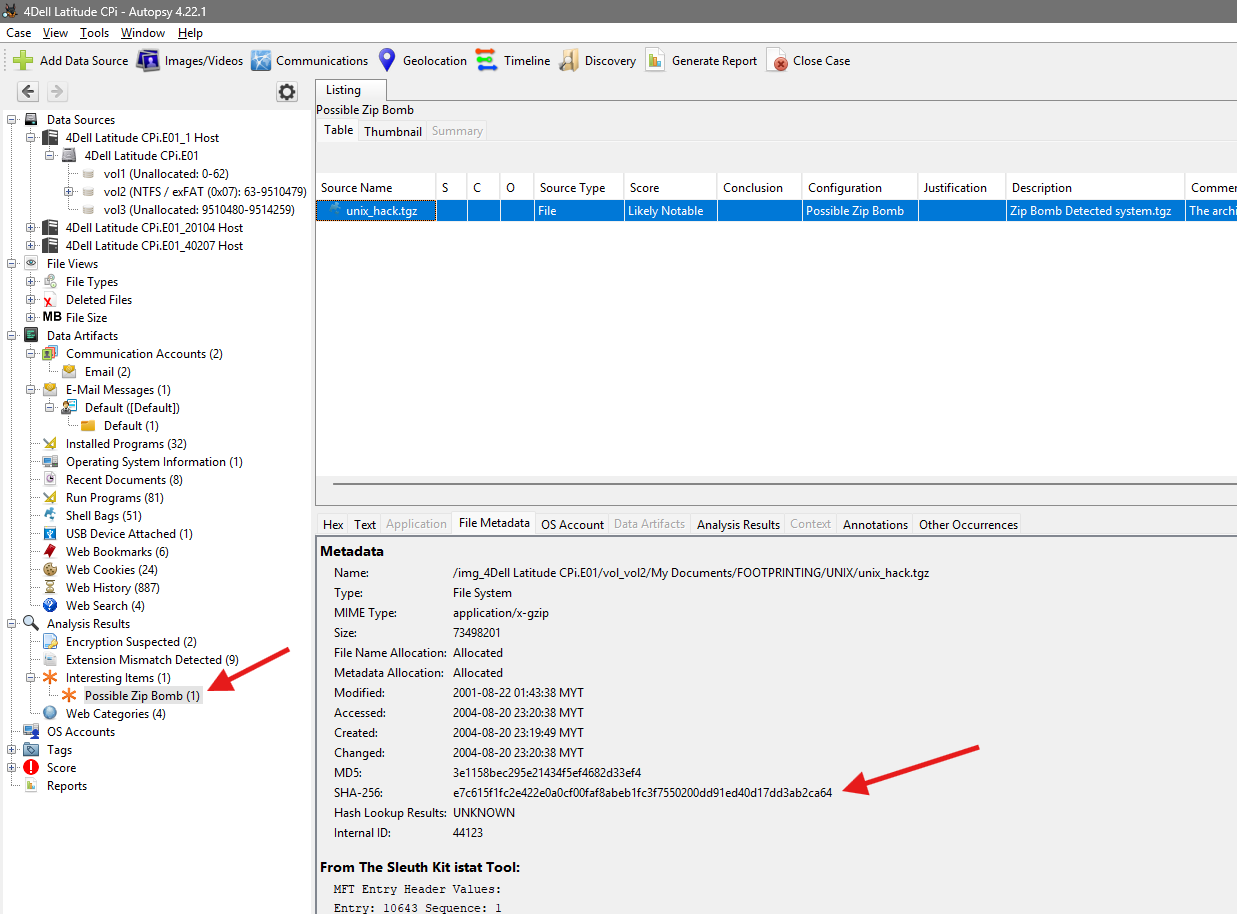Click the Encryption Suspected icon

(x=50, y=642)
